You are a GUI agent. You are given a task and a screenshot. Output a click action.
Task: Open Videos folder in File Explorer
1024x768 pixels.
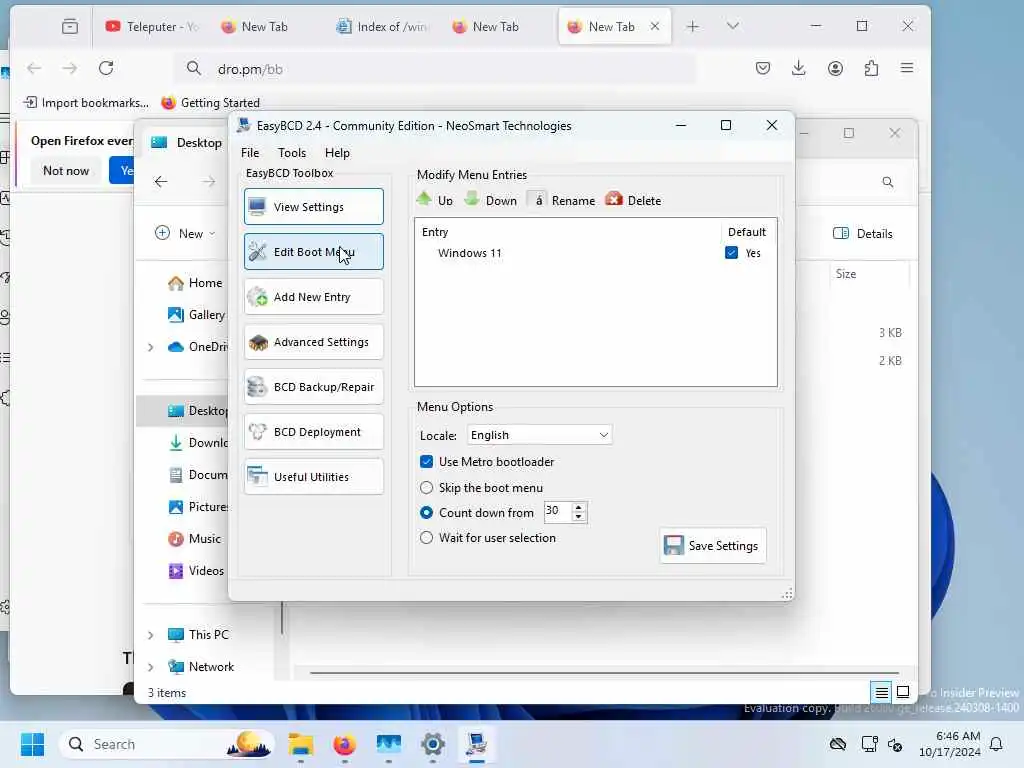coord(196,571)
